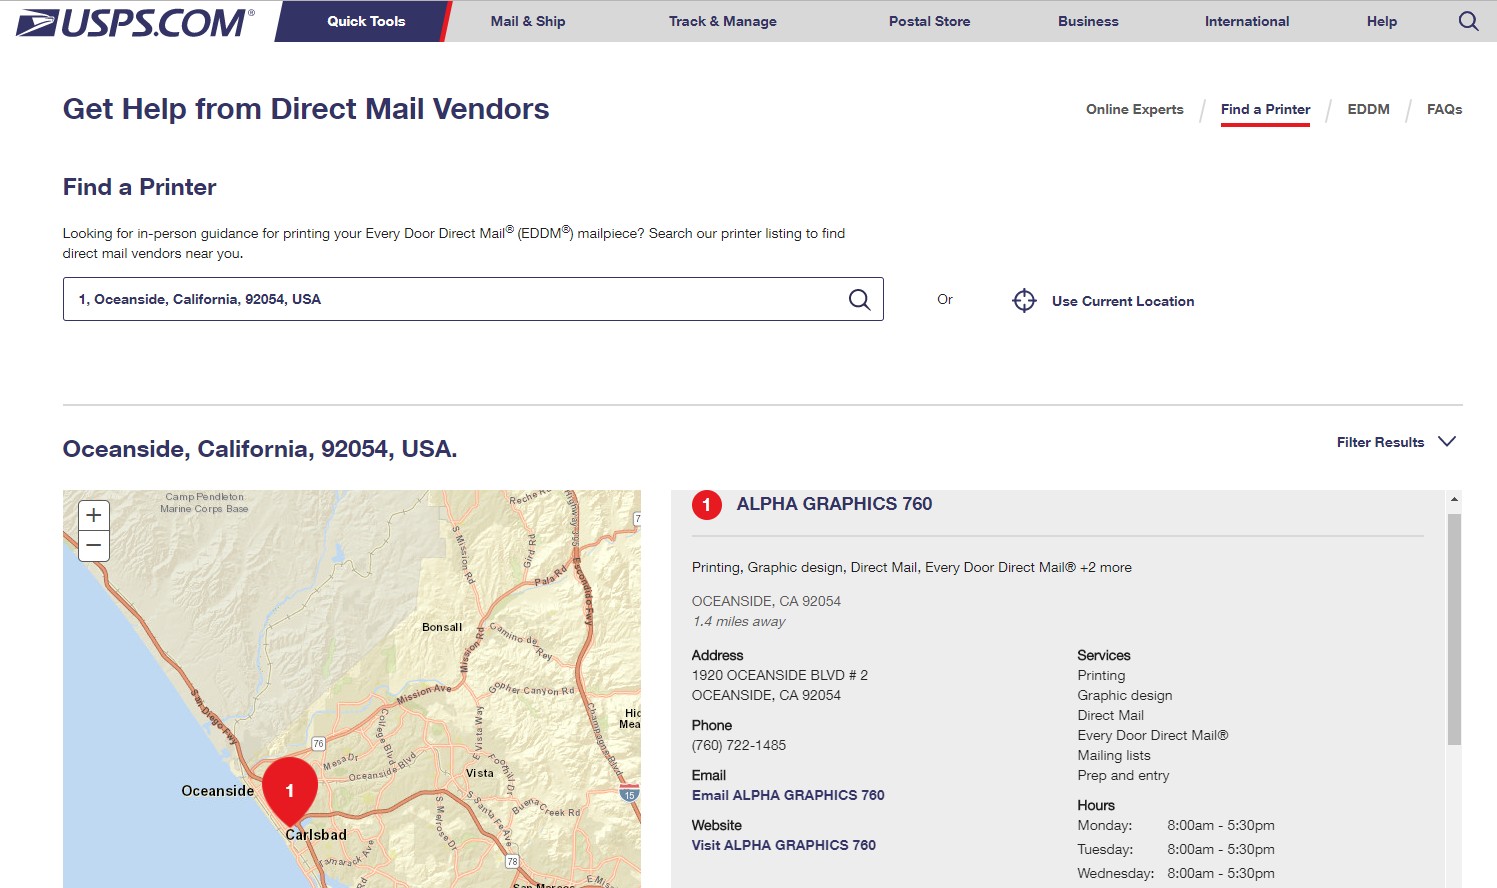Open Quick Tools menu
This screenshot has width=1497, height=888.
pyautogui.click(x=366, y=21)
